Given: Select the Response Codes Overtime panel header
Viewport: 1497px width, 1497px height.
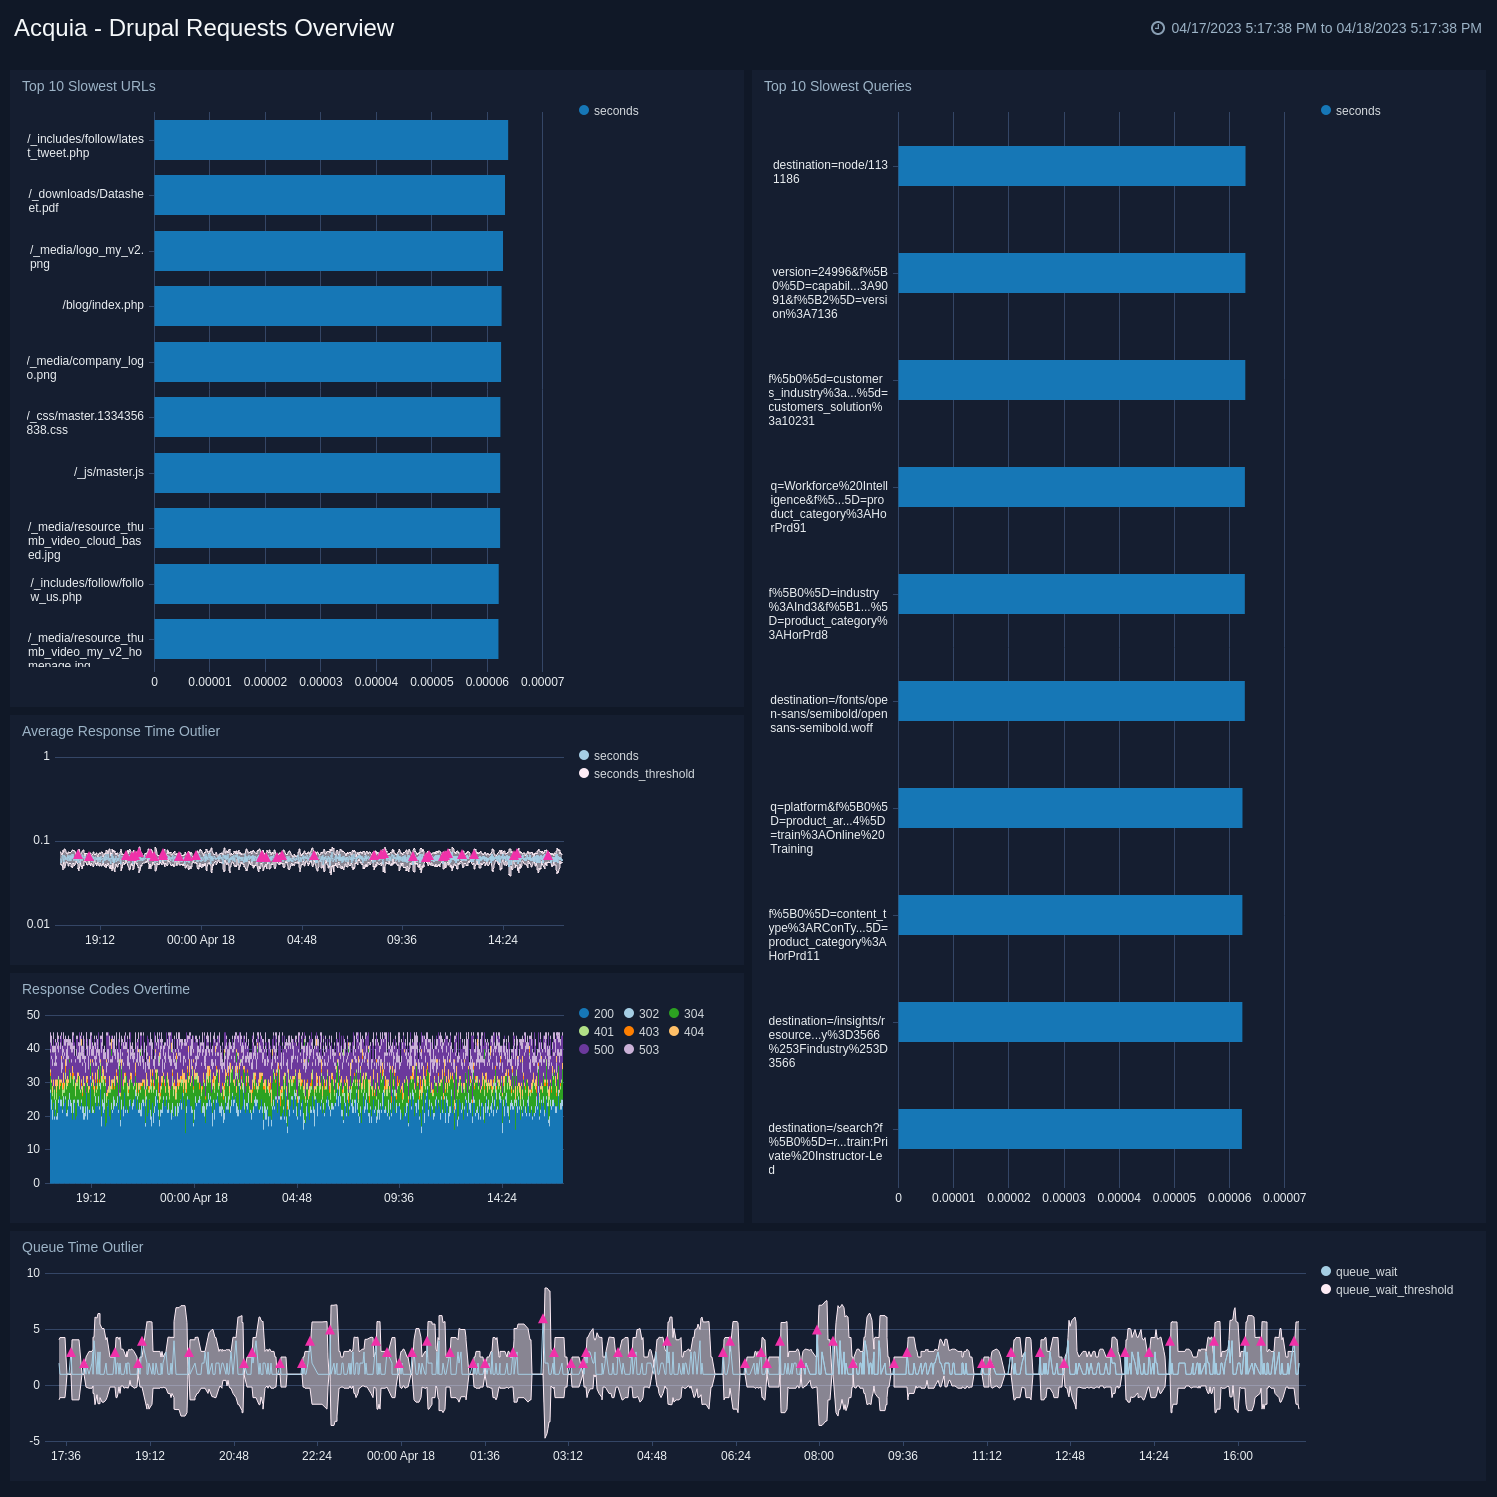Looking at the screenshot, I should coord(104,989).
